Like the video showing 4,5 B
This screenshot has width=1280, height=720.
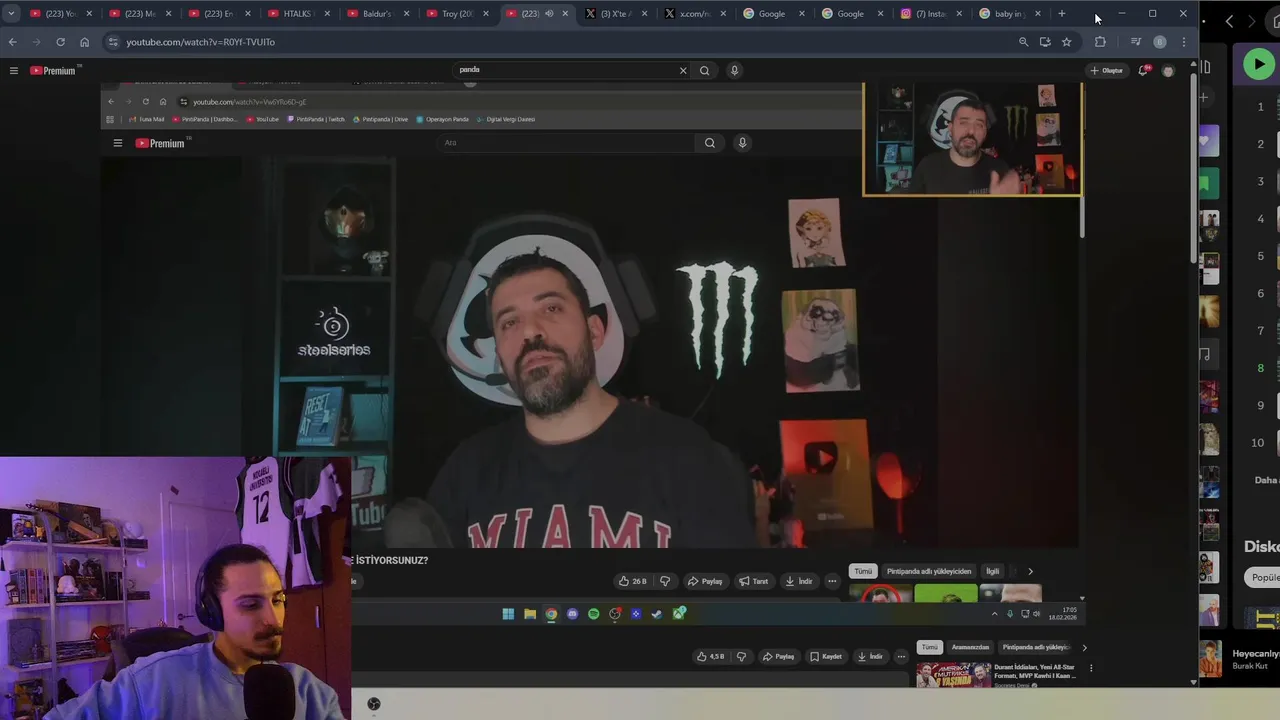click(710, 656)
